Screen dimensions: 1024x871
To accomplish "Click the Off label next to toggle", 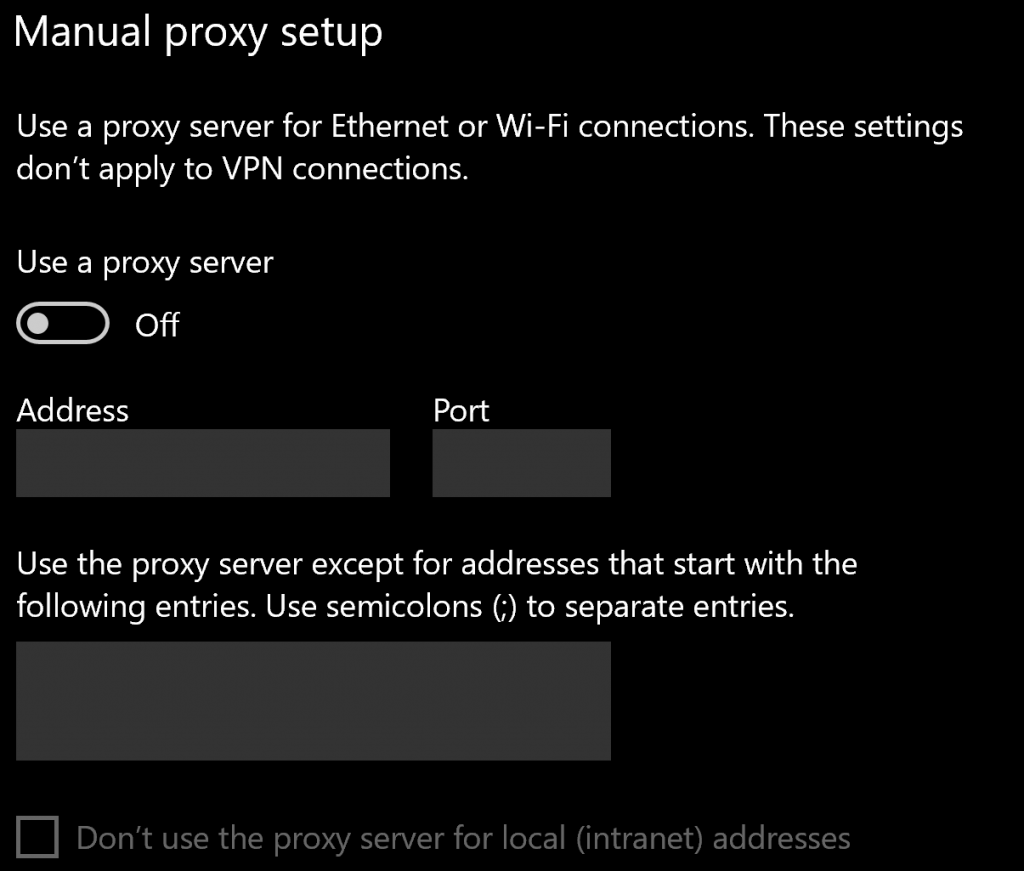I will click(156, 325).
